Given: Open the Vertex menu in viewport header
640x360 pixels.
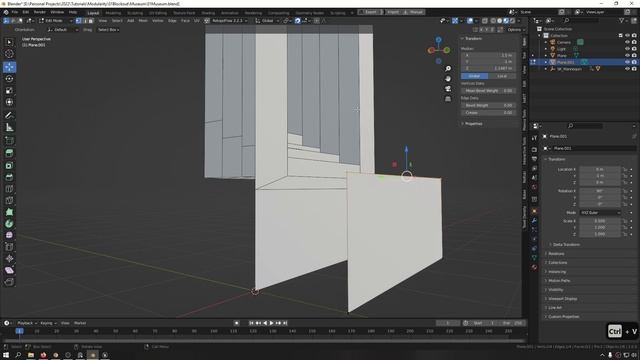Looking at the screenshot, I should [158, 20].
